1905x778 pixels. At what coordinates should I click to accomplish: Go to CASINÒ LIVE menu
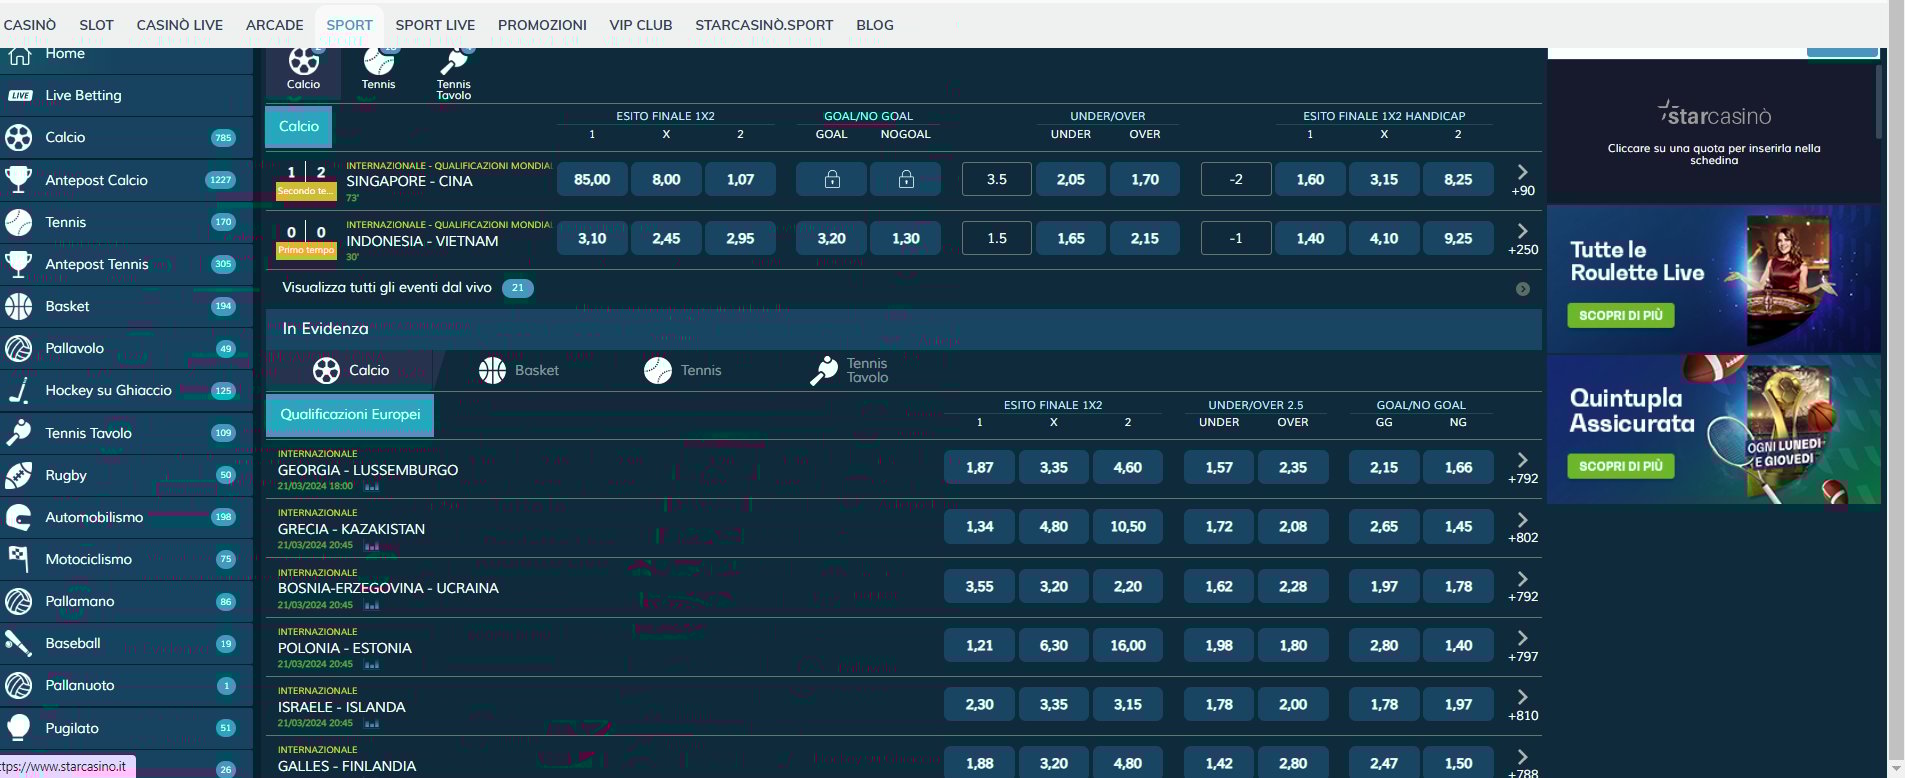(x=180, y=25)
